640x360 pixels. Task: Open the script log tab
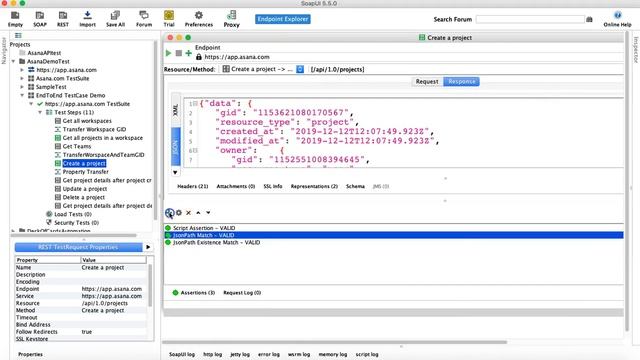(x=367, y=354)
